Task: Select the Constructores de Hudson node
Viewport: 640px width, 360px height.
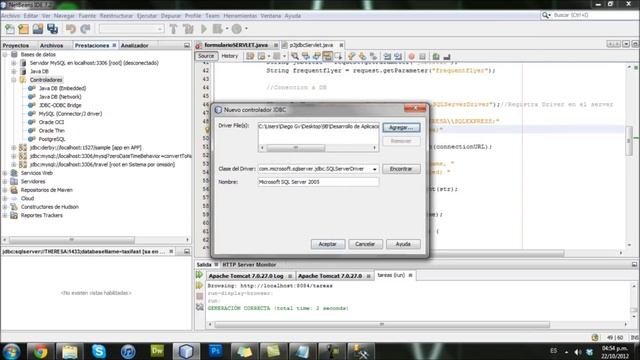Action: click(x=49, y=207)
